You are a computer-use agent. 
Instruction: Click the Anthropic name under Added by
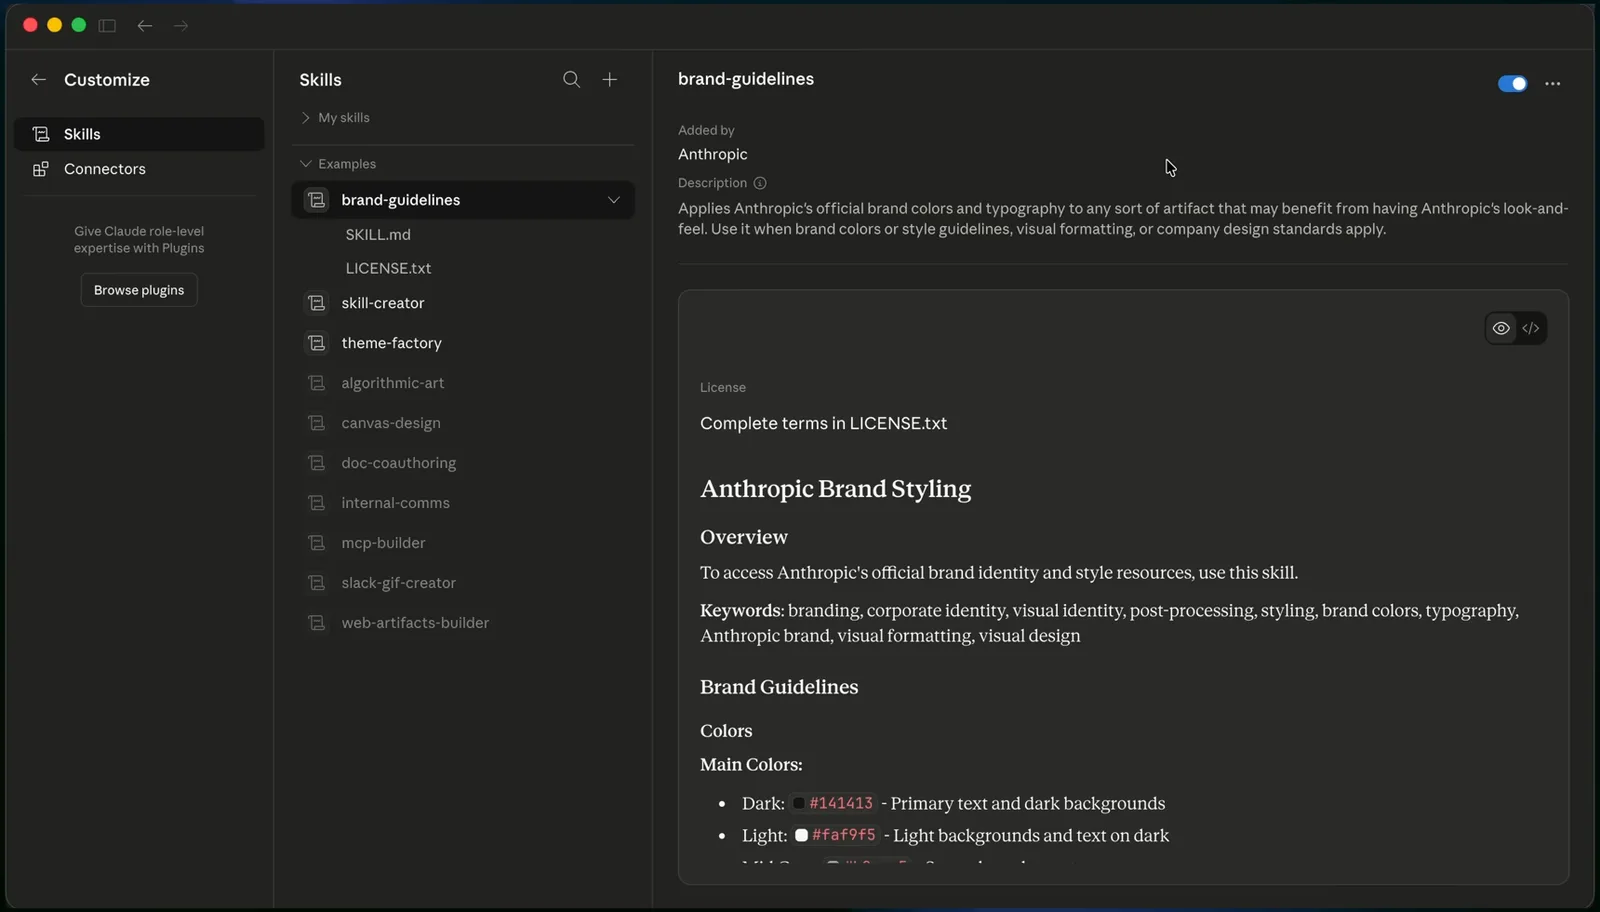click(713, 154)
